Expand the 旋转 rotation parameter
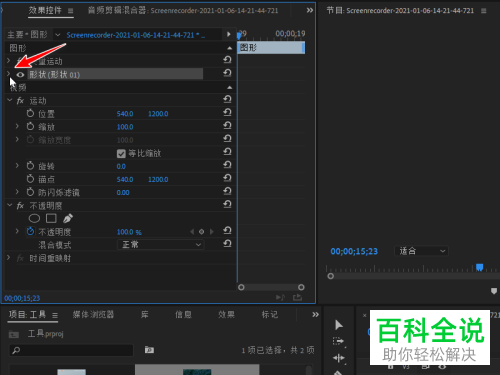This screenshot has height=375, width=500. [x=17, y=165]
